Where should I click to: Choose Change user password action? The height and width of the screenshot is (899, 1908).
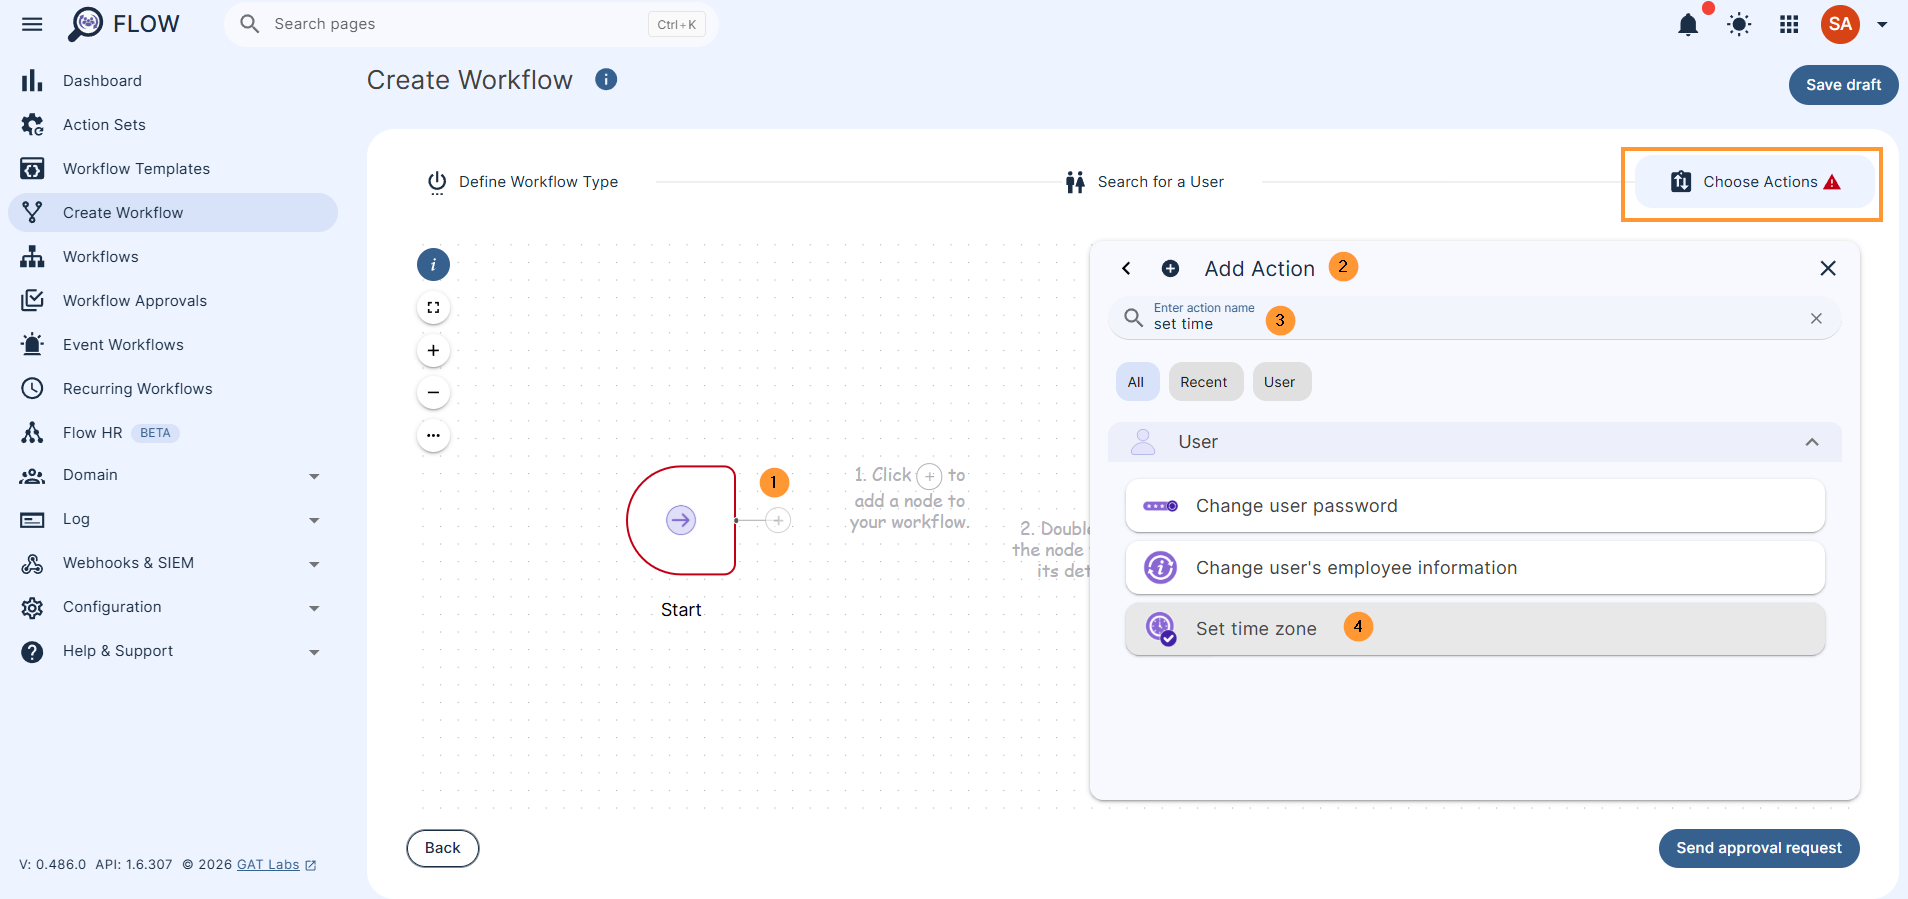(x=1475, y=506)
